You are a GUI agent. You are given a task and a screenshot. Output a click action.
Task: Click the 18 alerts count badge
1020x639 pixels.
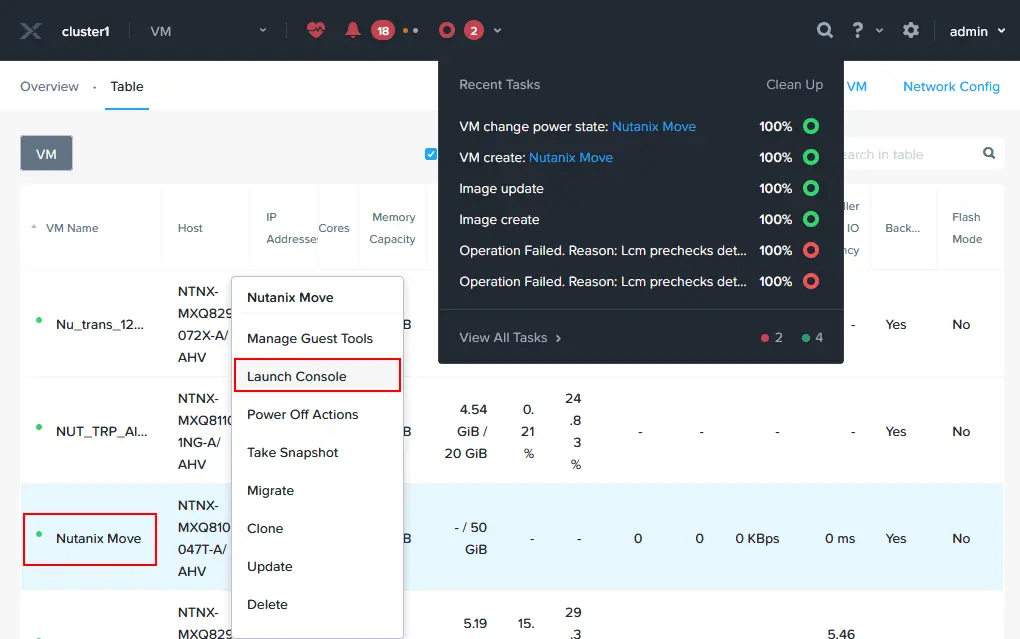click(382, 31)
